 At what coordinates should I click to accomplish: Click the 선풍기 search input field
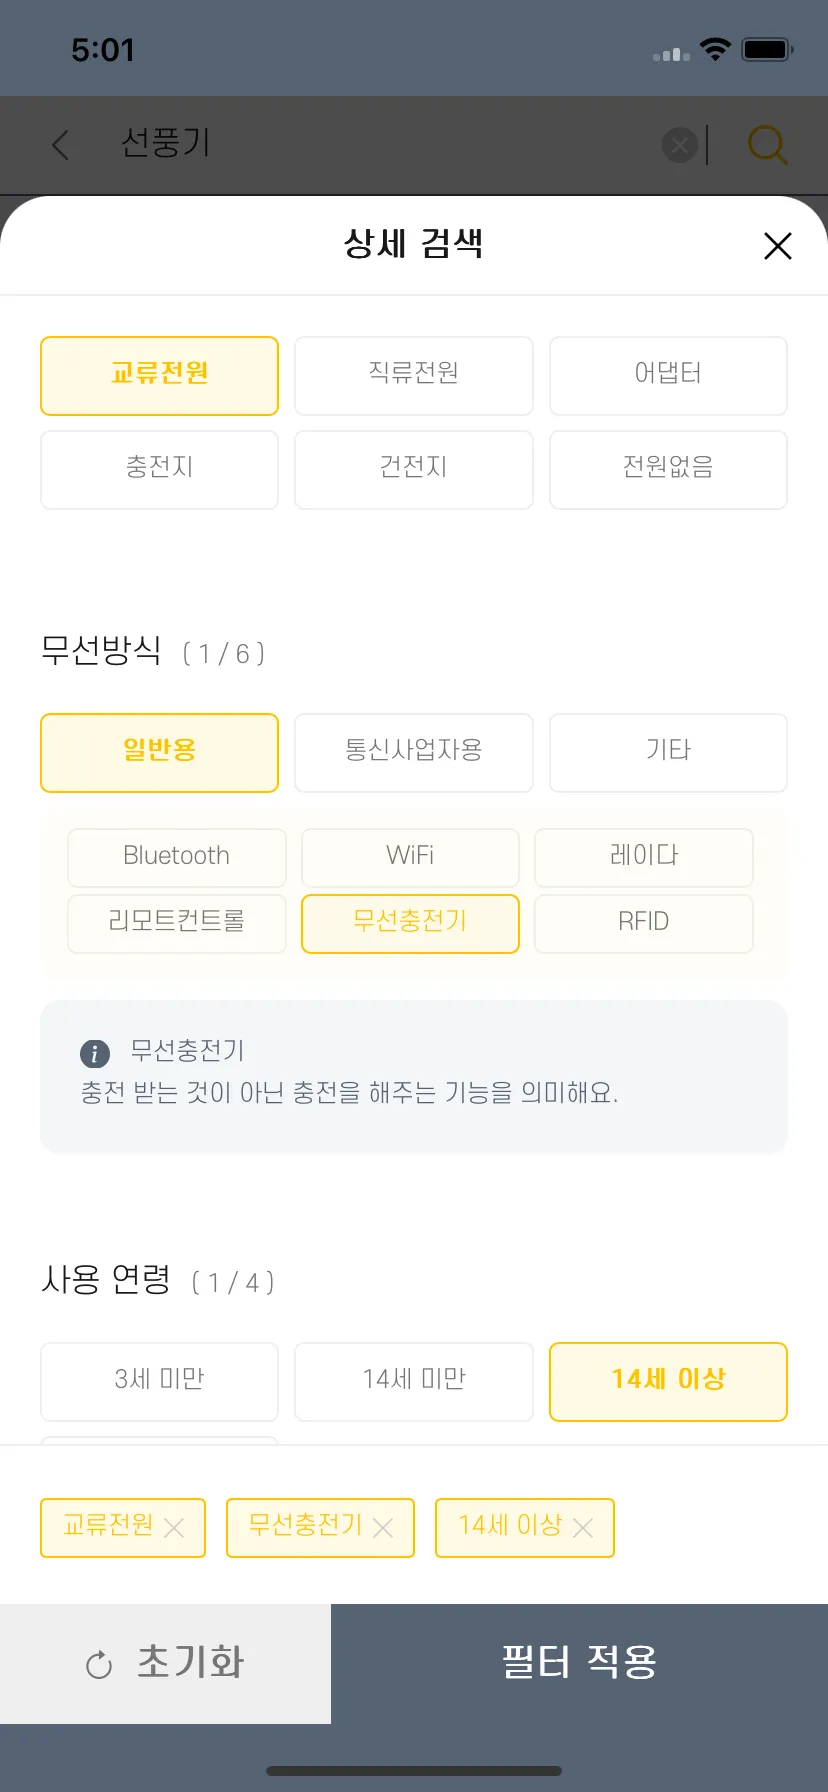pos(380,145)
